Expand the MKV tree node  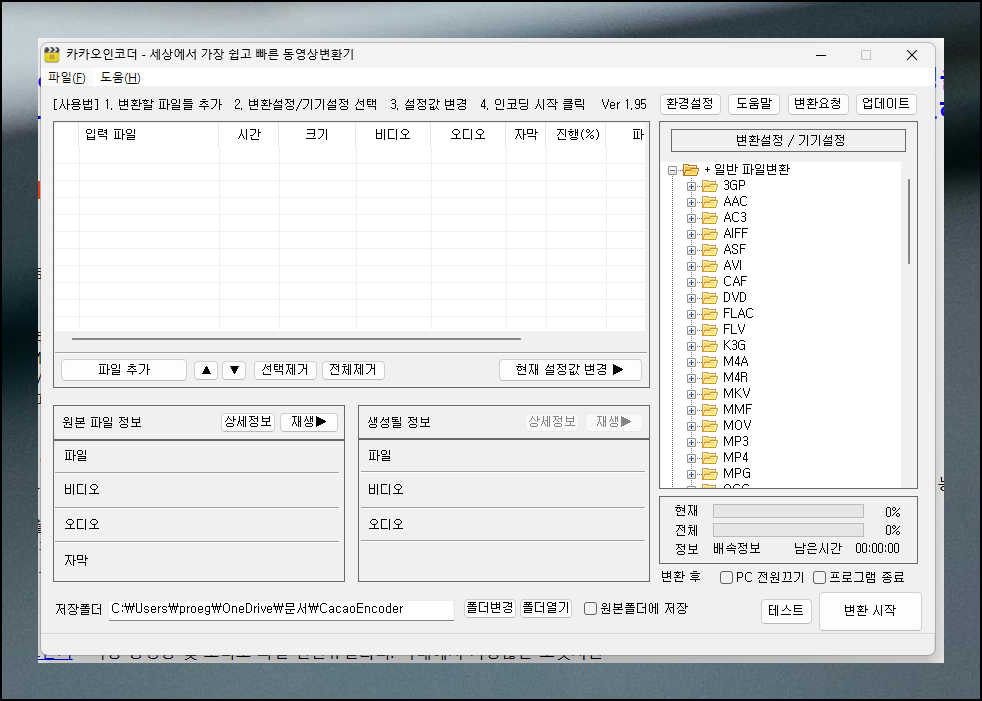691,394
